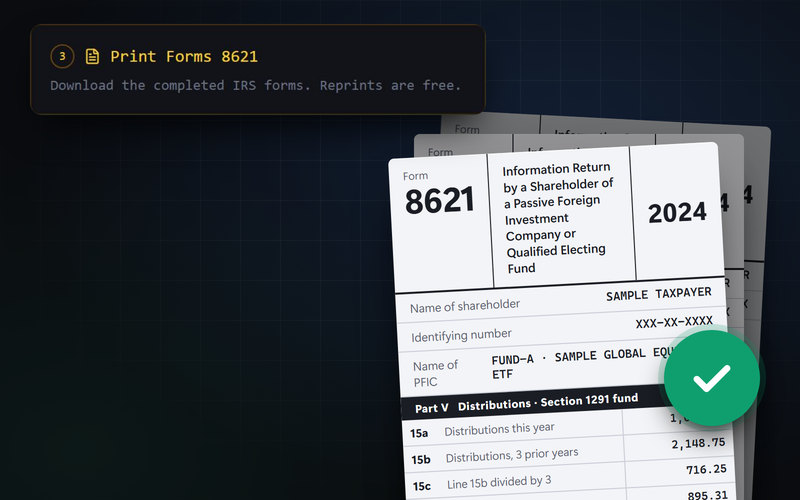Image resolution: width=800 pixels, height=500 pixels.
Task: Click the Identifying number label
Action: click(461, 335)
